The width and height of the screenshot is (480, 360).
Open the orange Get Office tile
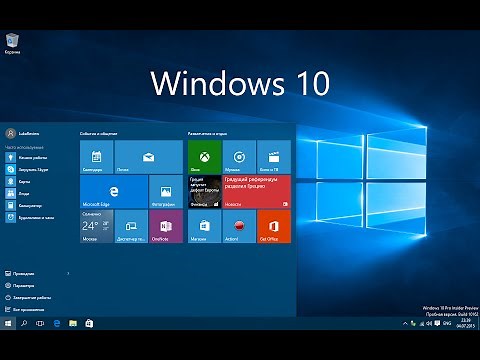tap(274, 226)
